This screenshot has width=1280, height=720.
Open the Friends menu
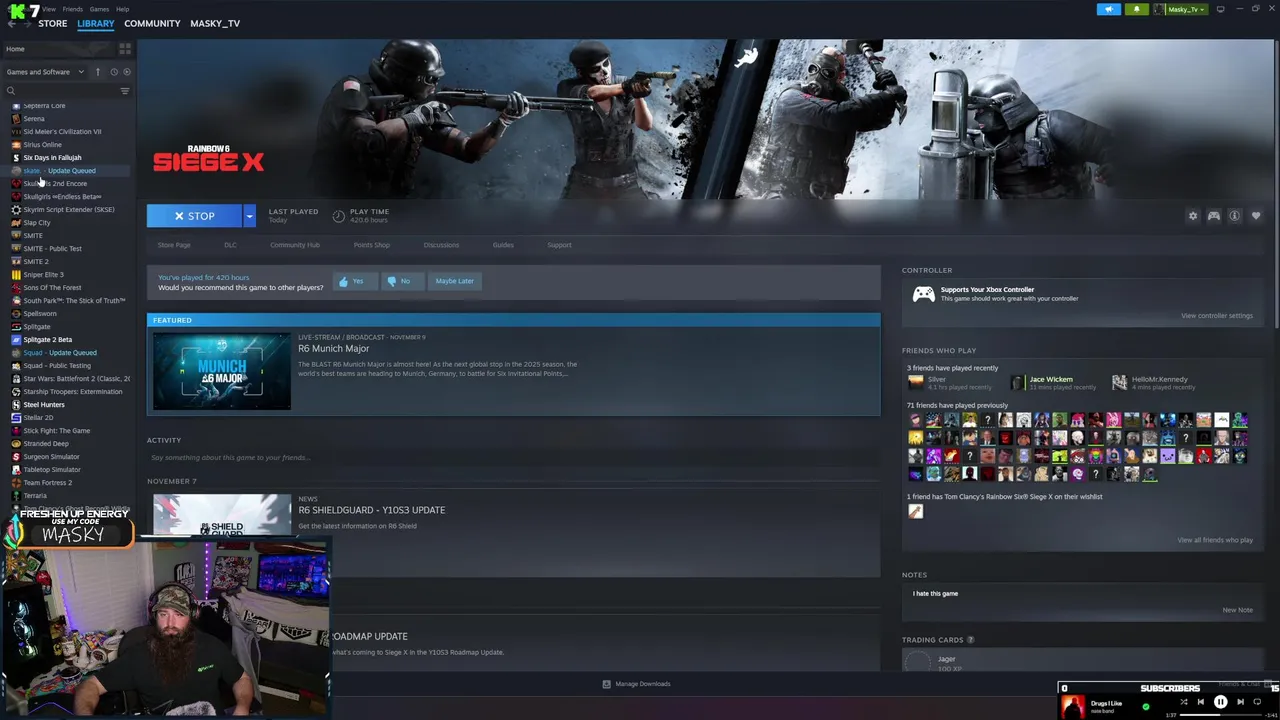[73, 9]
